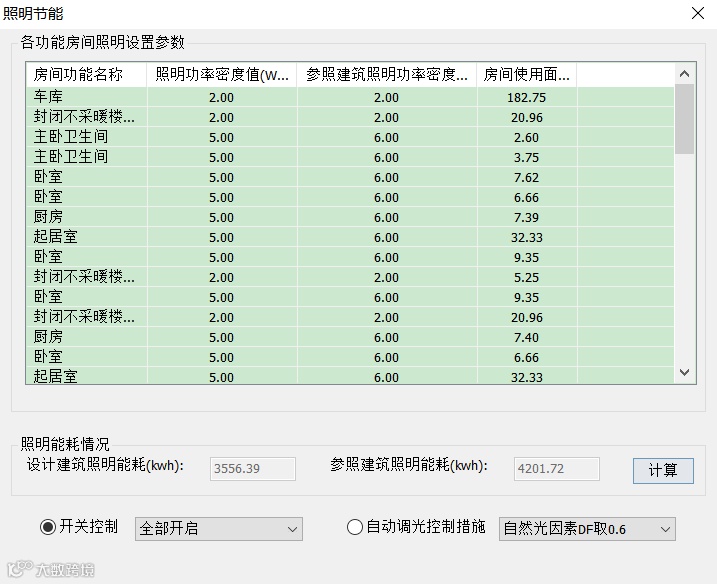Select the 卧室 row with area 7.62
717x584 pixels.
pos(350,177)
